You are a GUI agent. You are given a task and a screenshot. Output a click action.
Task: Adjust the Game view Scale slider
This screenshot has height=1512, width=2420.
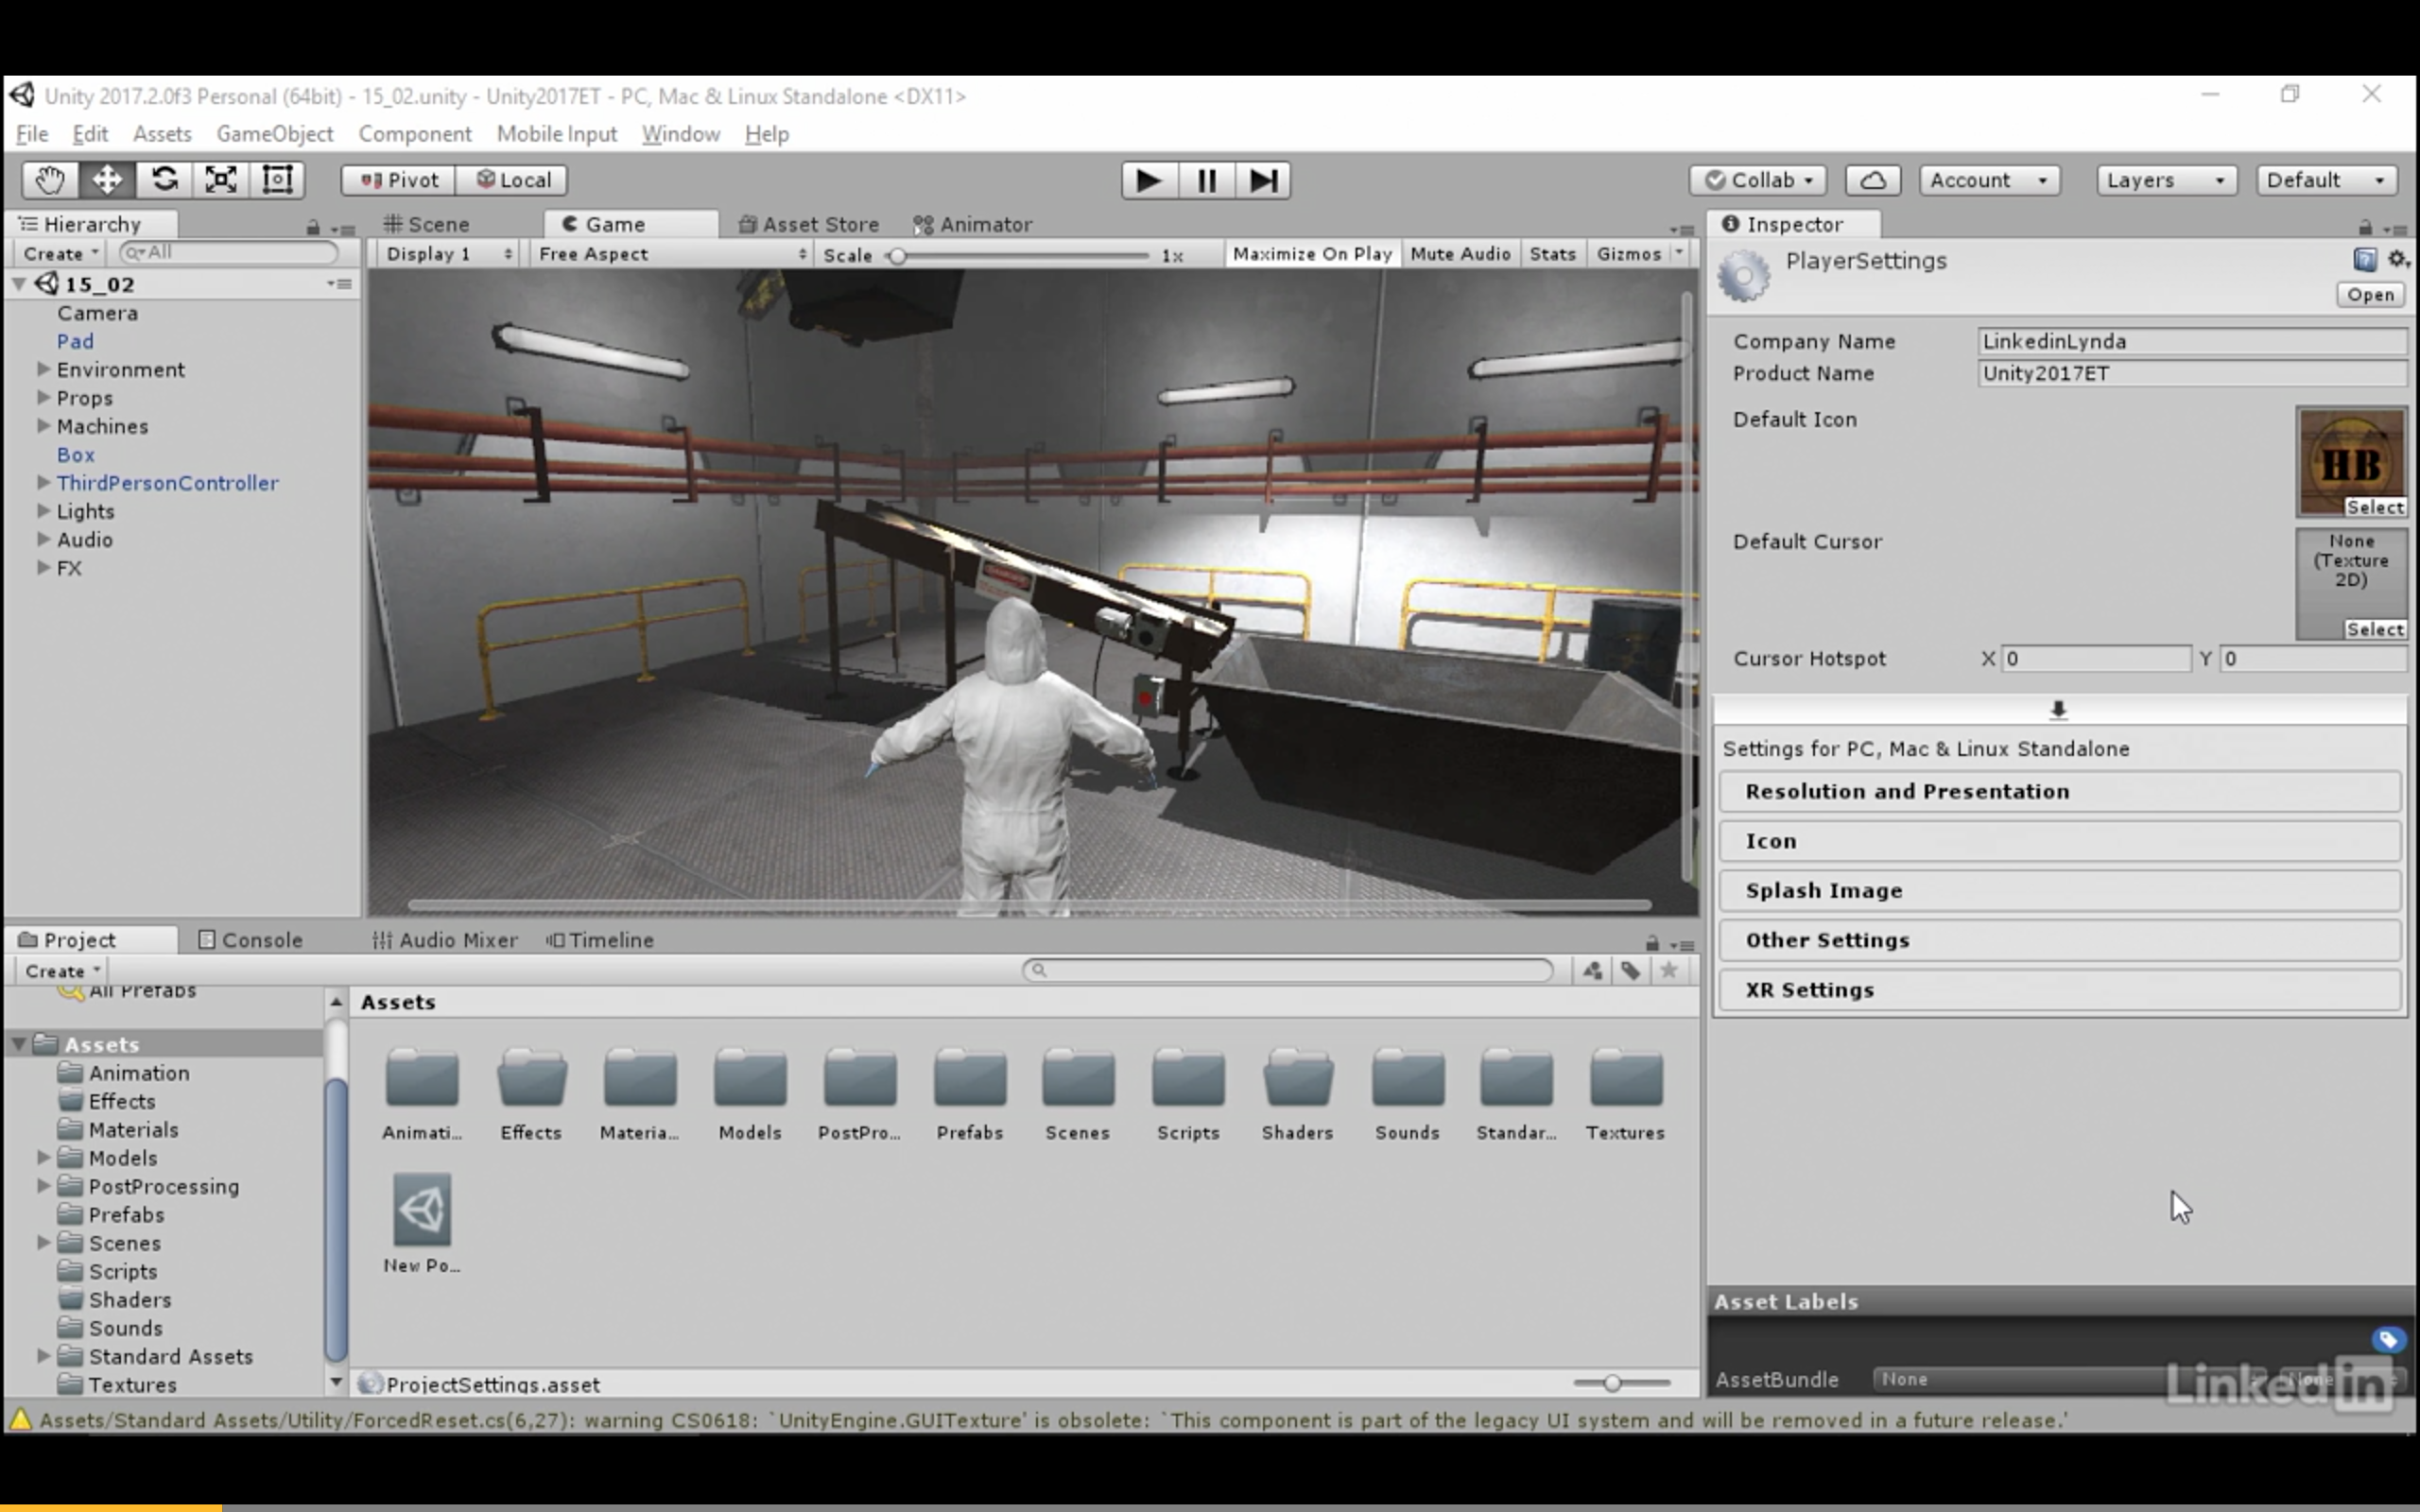pos(898,256)
